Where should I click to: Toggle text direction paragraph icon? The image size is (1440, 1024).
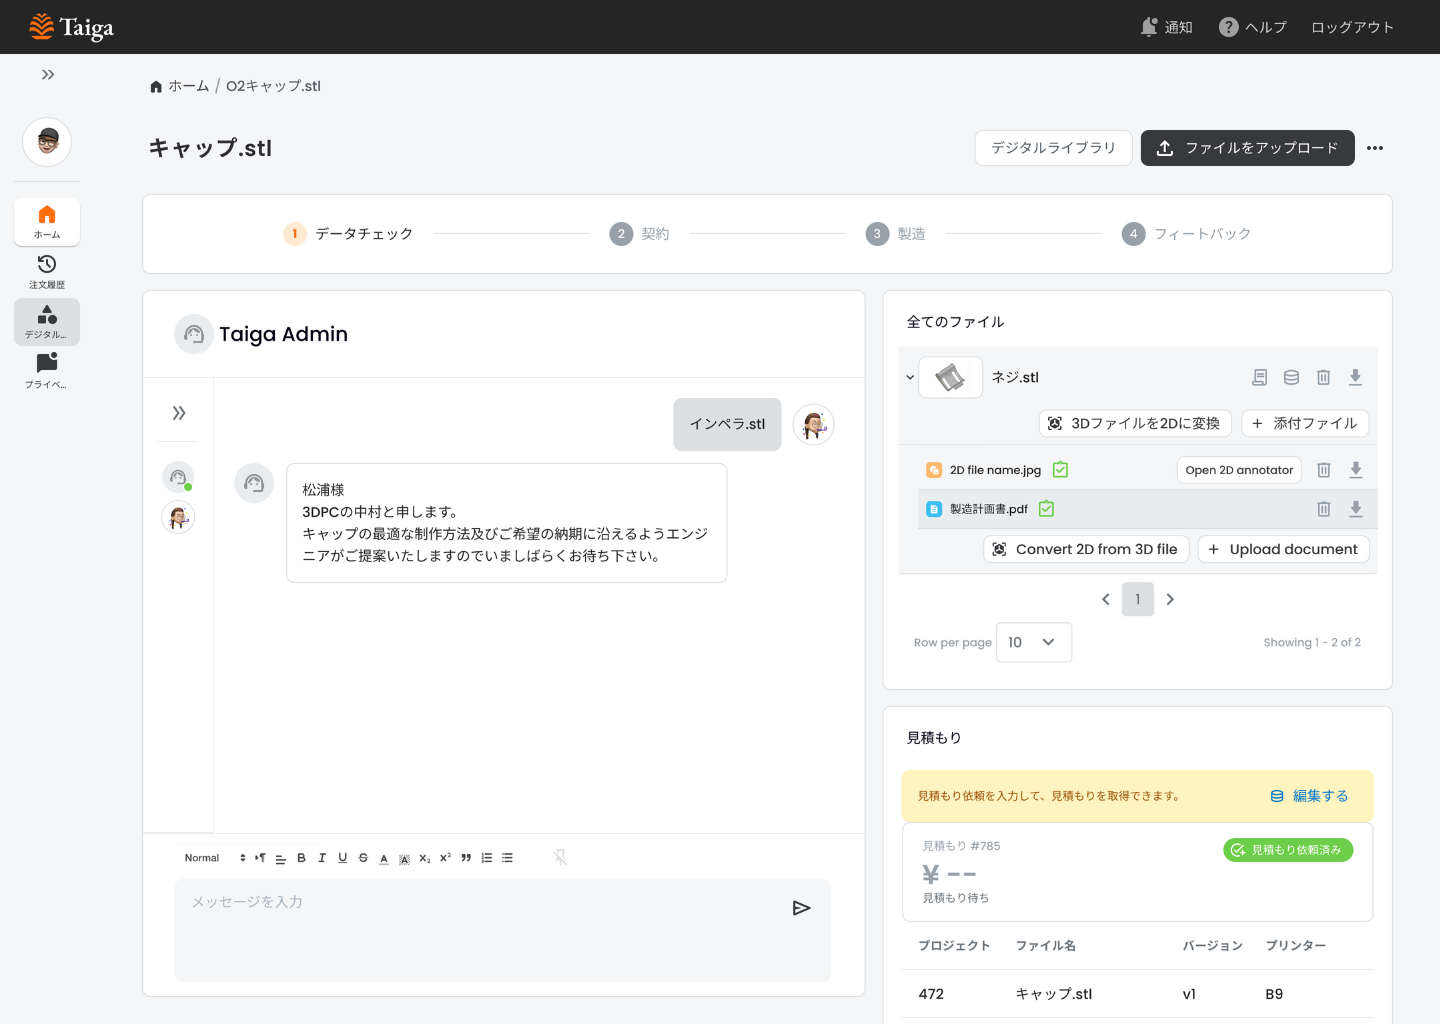tap(260, 858)
